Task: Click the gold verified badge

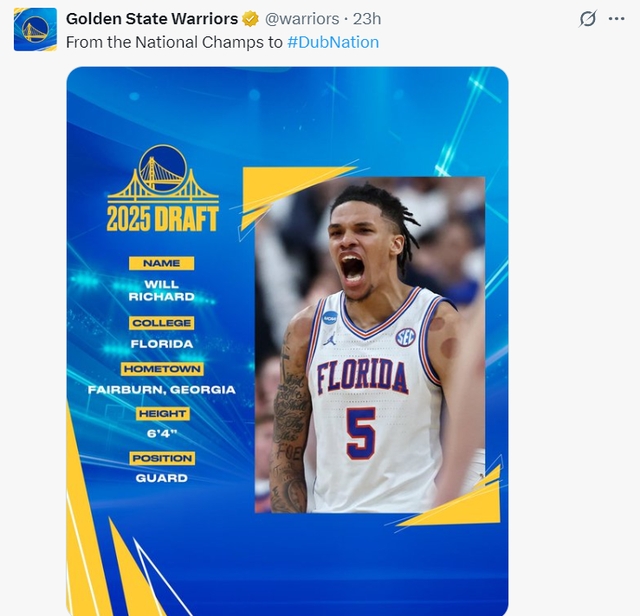Action: click(251, 19)
